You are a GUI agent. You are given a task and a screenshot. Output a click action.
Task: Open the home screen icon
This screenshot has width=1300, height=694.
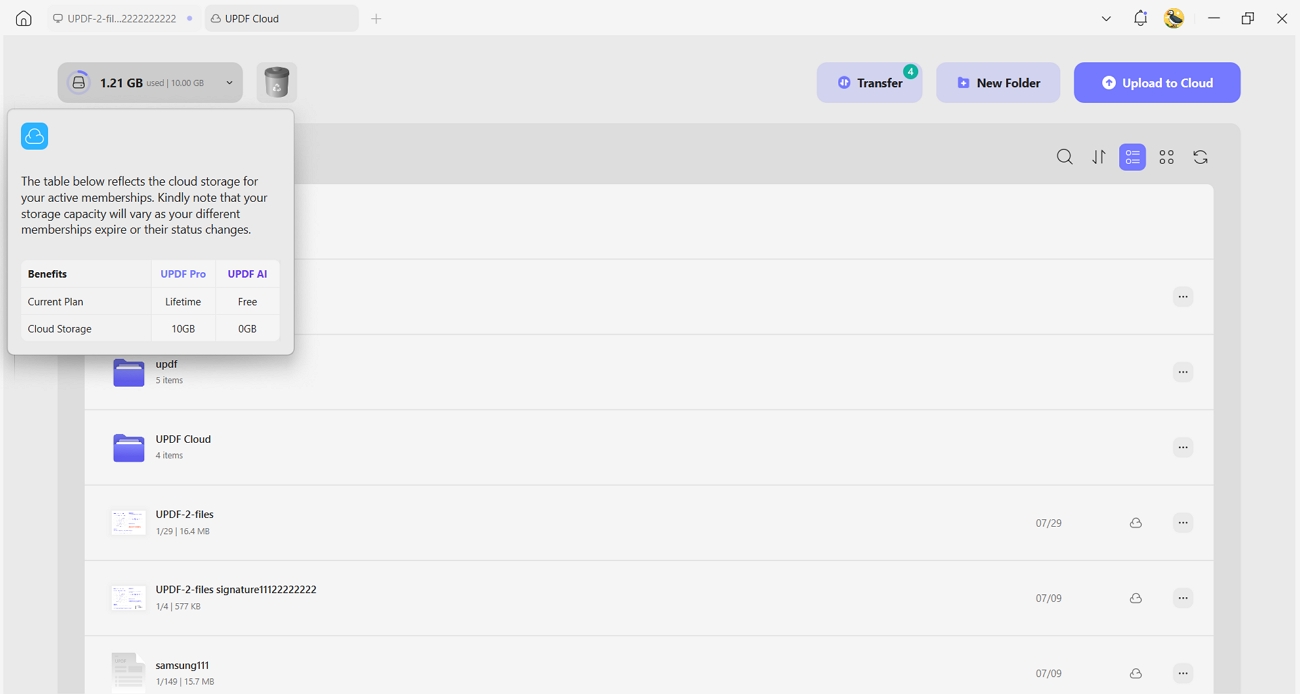pyautogui.click(x=24, y=18)
